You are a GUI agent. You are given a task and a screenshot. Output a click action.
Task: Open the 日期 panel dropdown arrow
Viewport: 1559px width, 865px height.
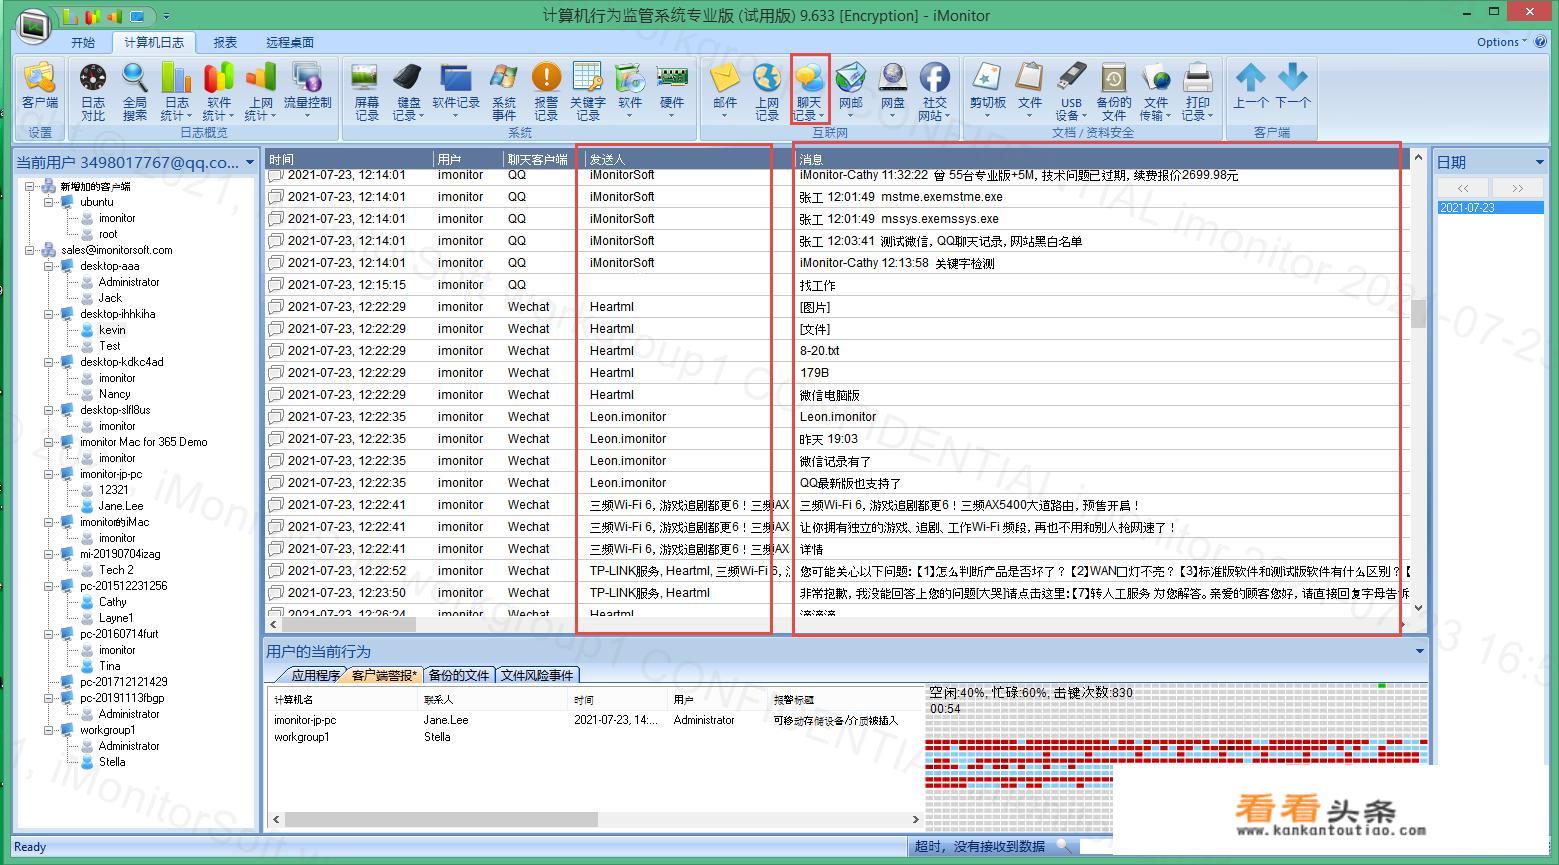click(x=1539, y=162)
